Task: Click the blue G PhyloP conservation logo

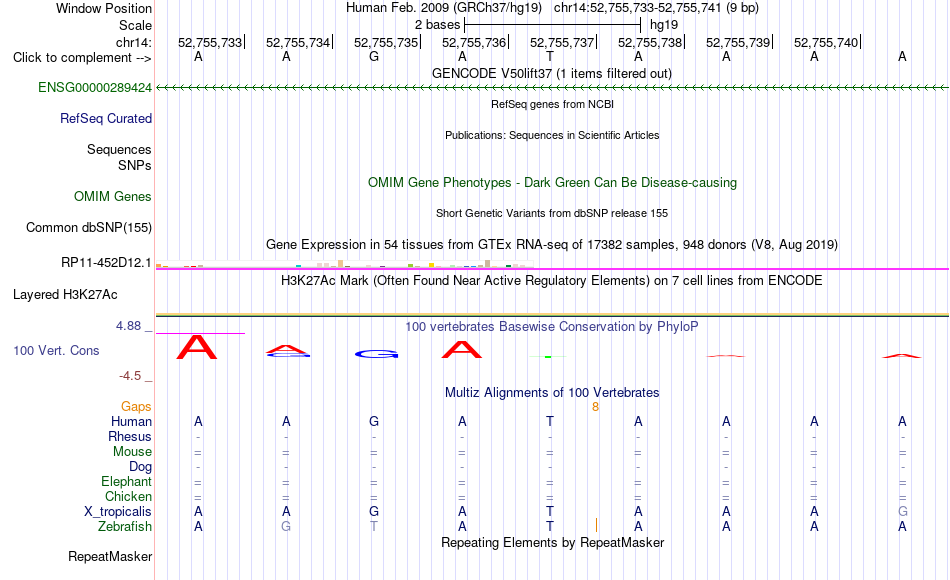Action: pos(376,354)
